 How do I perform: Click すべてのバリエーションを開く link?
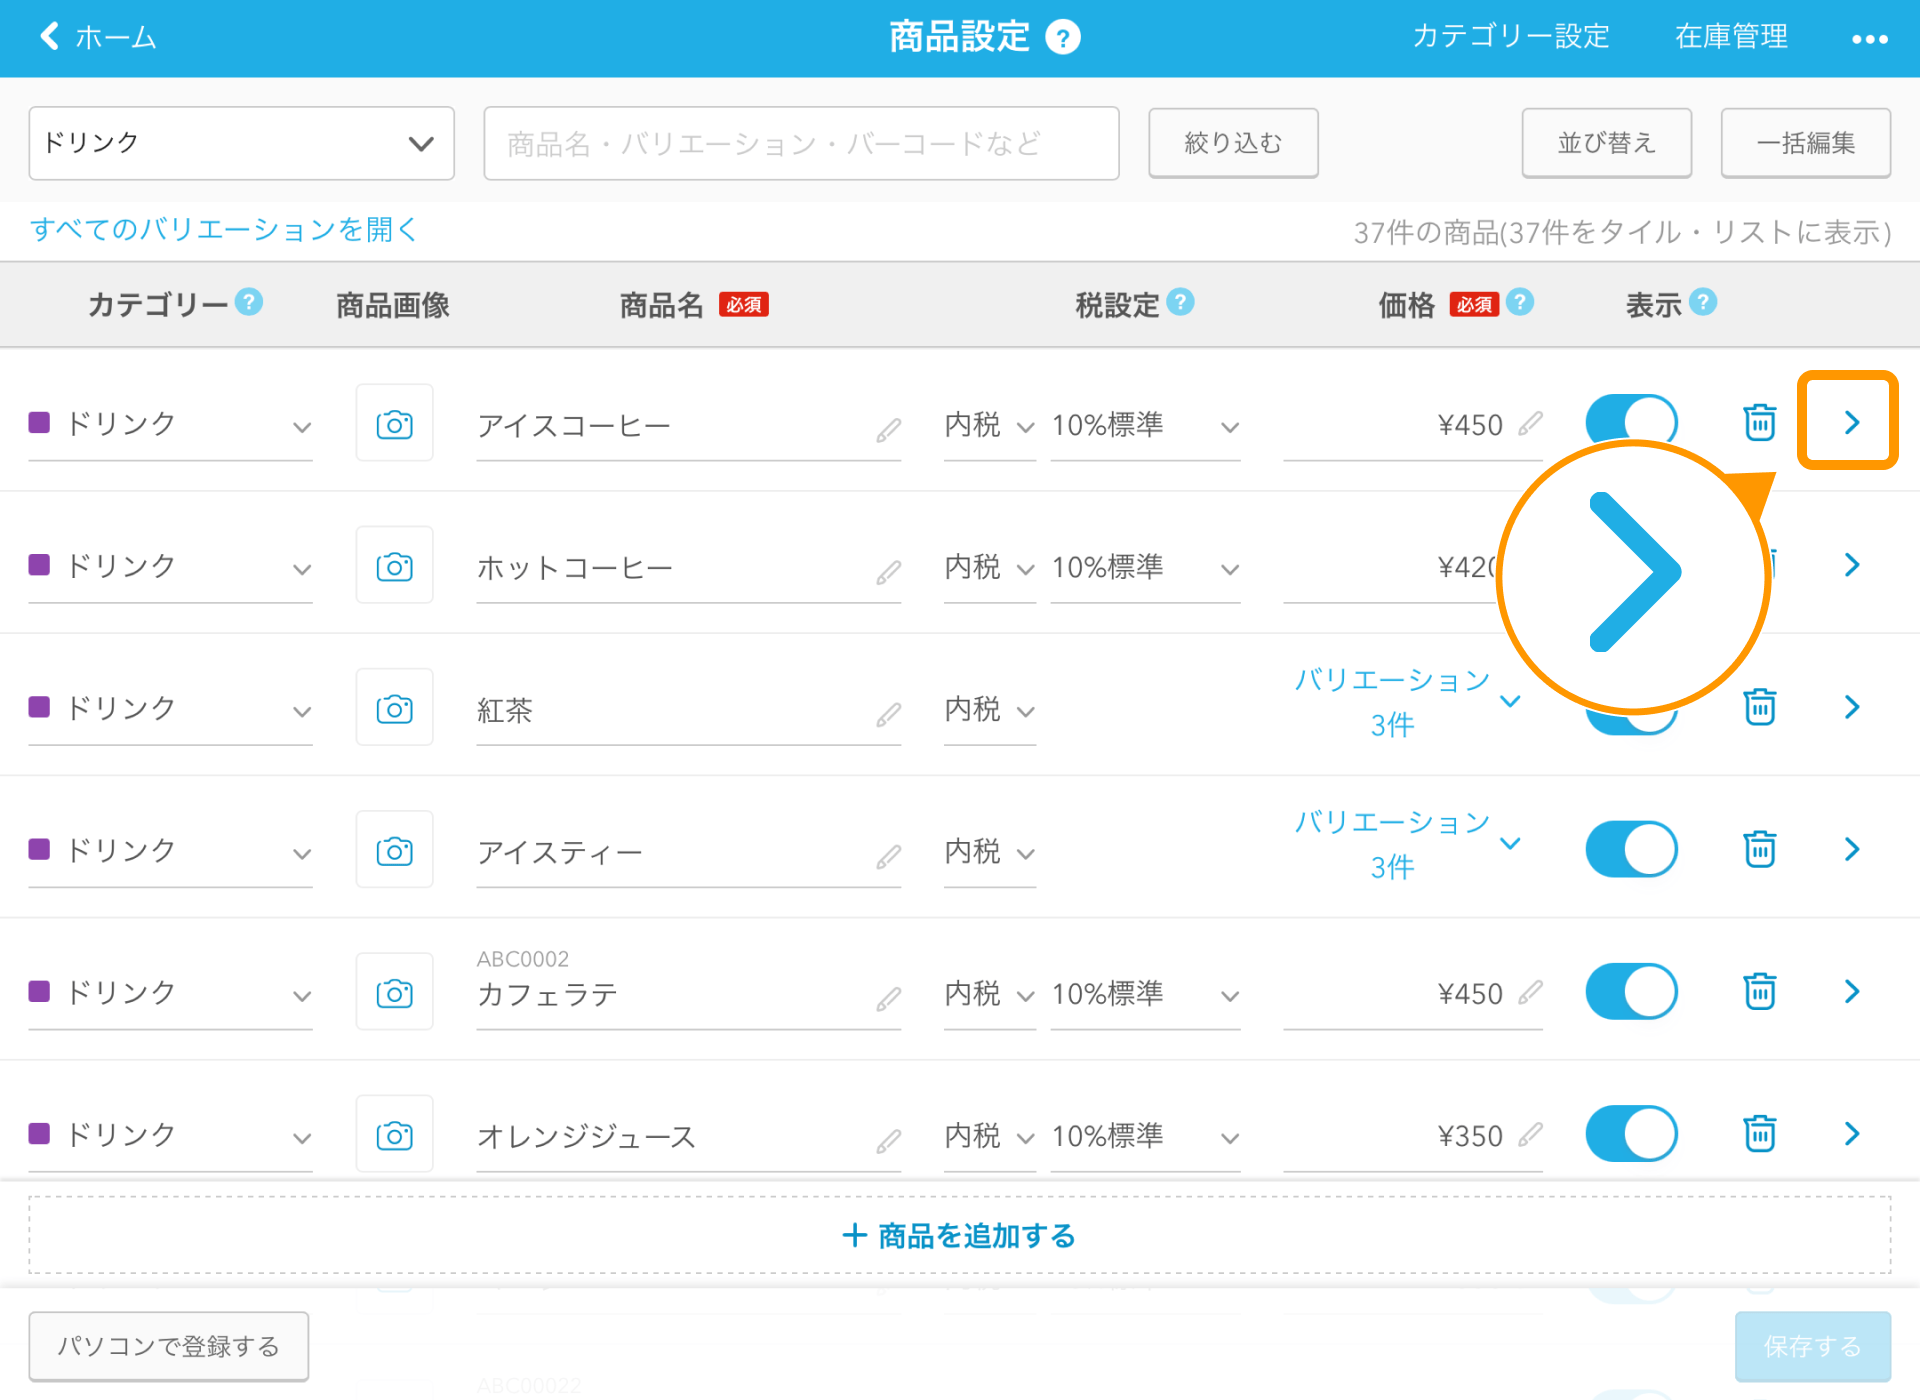(223, 229)
